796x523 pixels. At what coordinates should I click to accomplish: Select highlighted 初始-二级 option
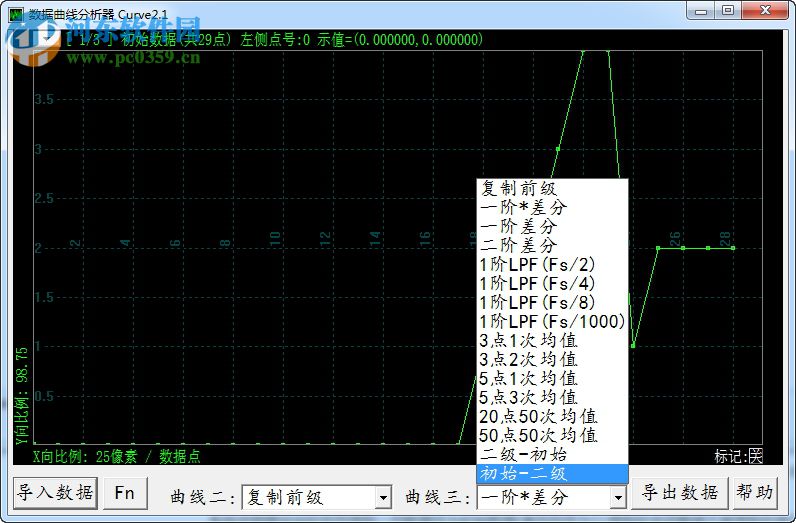[552, 474]
